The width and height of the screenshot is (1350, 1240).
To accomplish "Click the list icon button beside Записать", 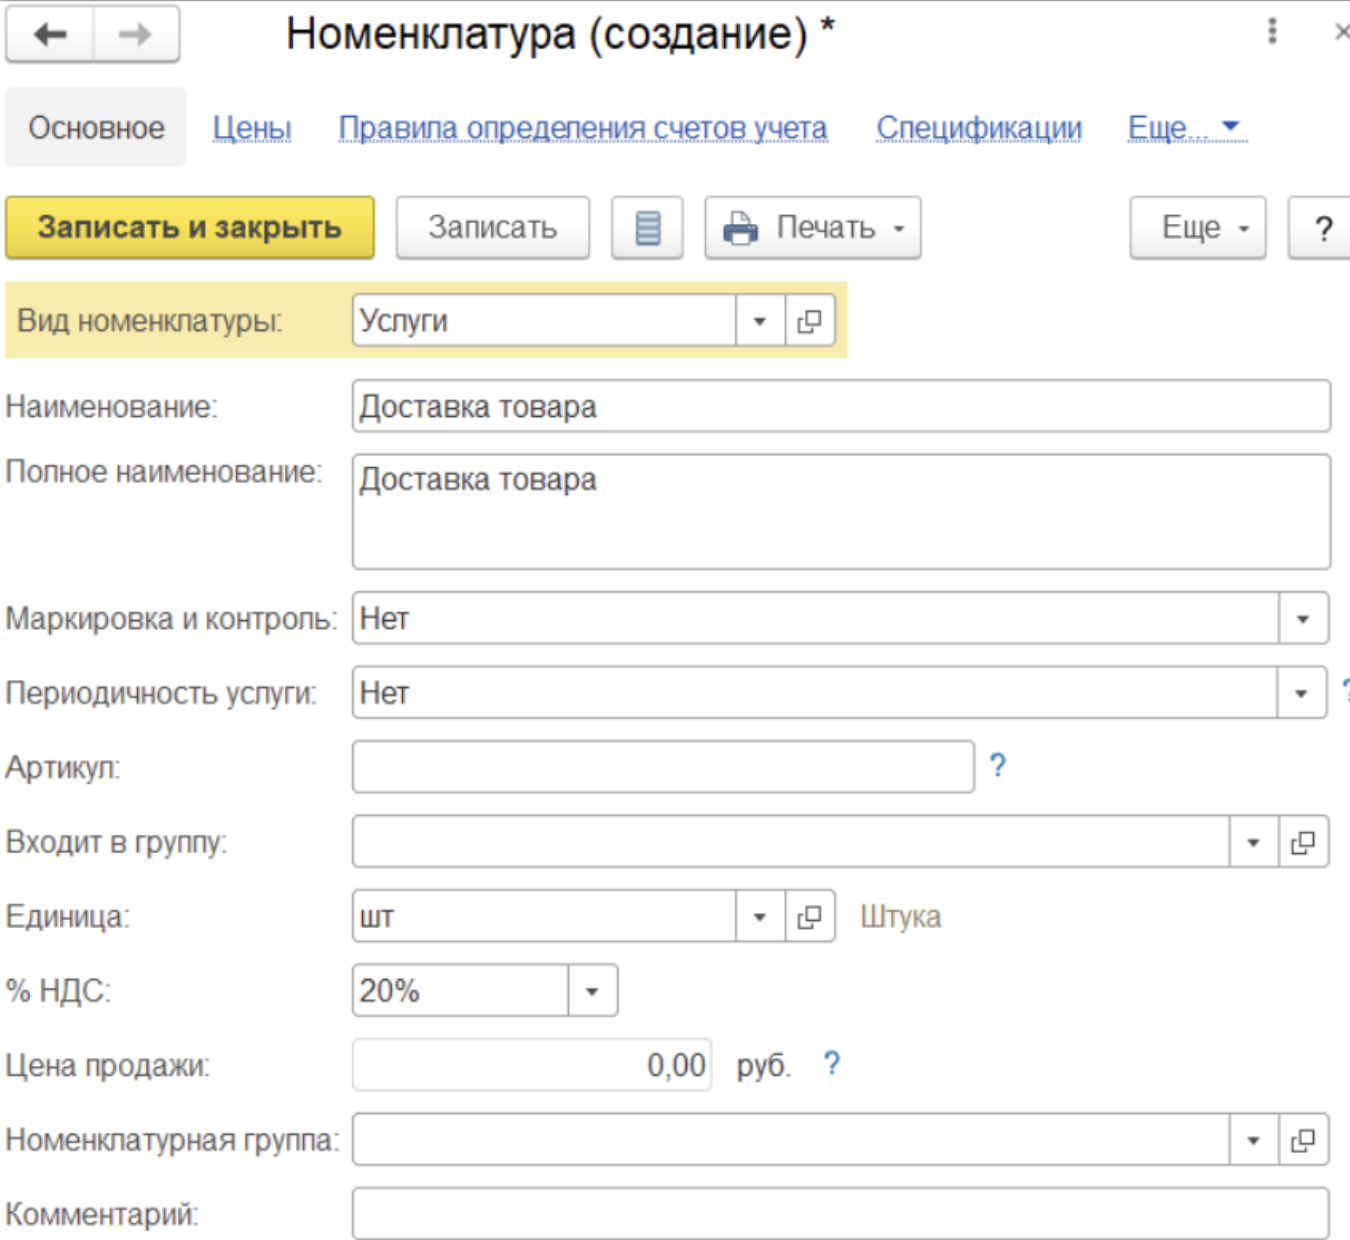I will [647, 228].
